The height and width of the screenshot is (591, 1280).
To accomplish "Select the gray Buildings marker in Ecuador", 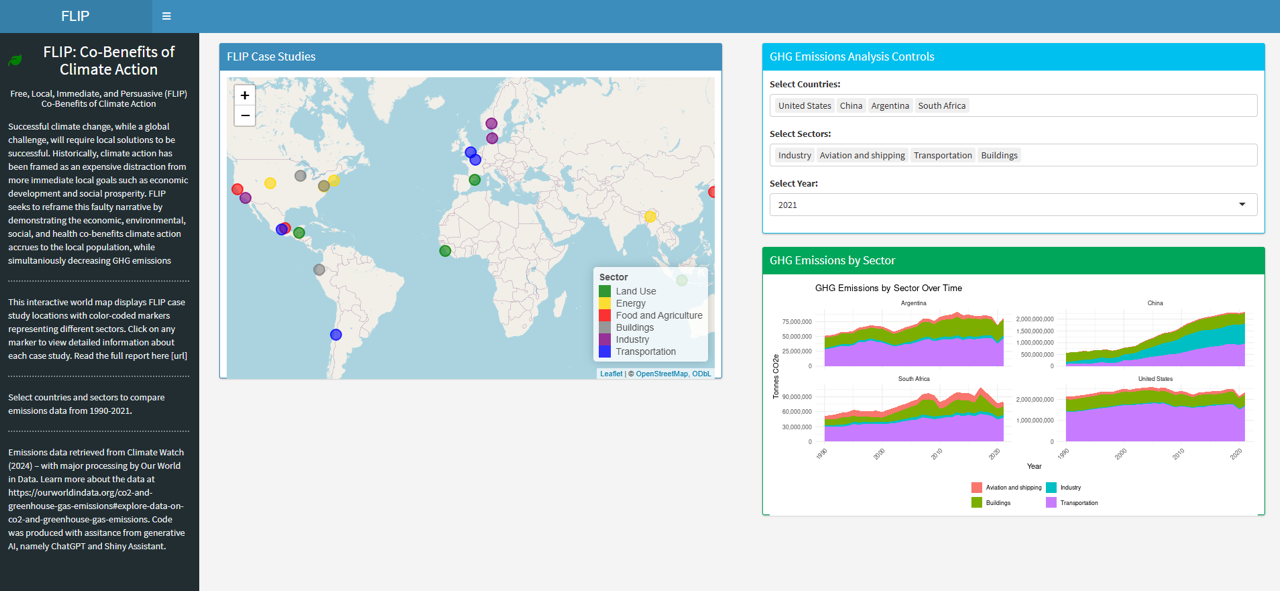I will tap(319, 270).
